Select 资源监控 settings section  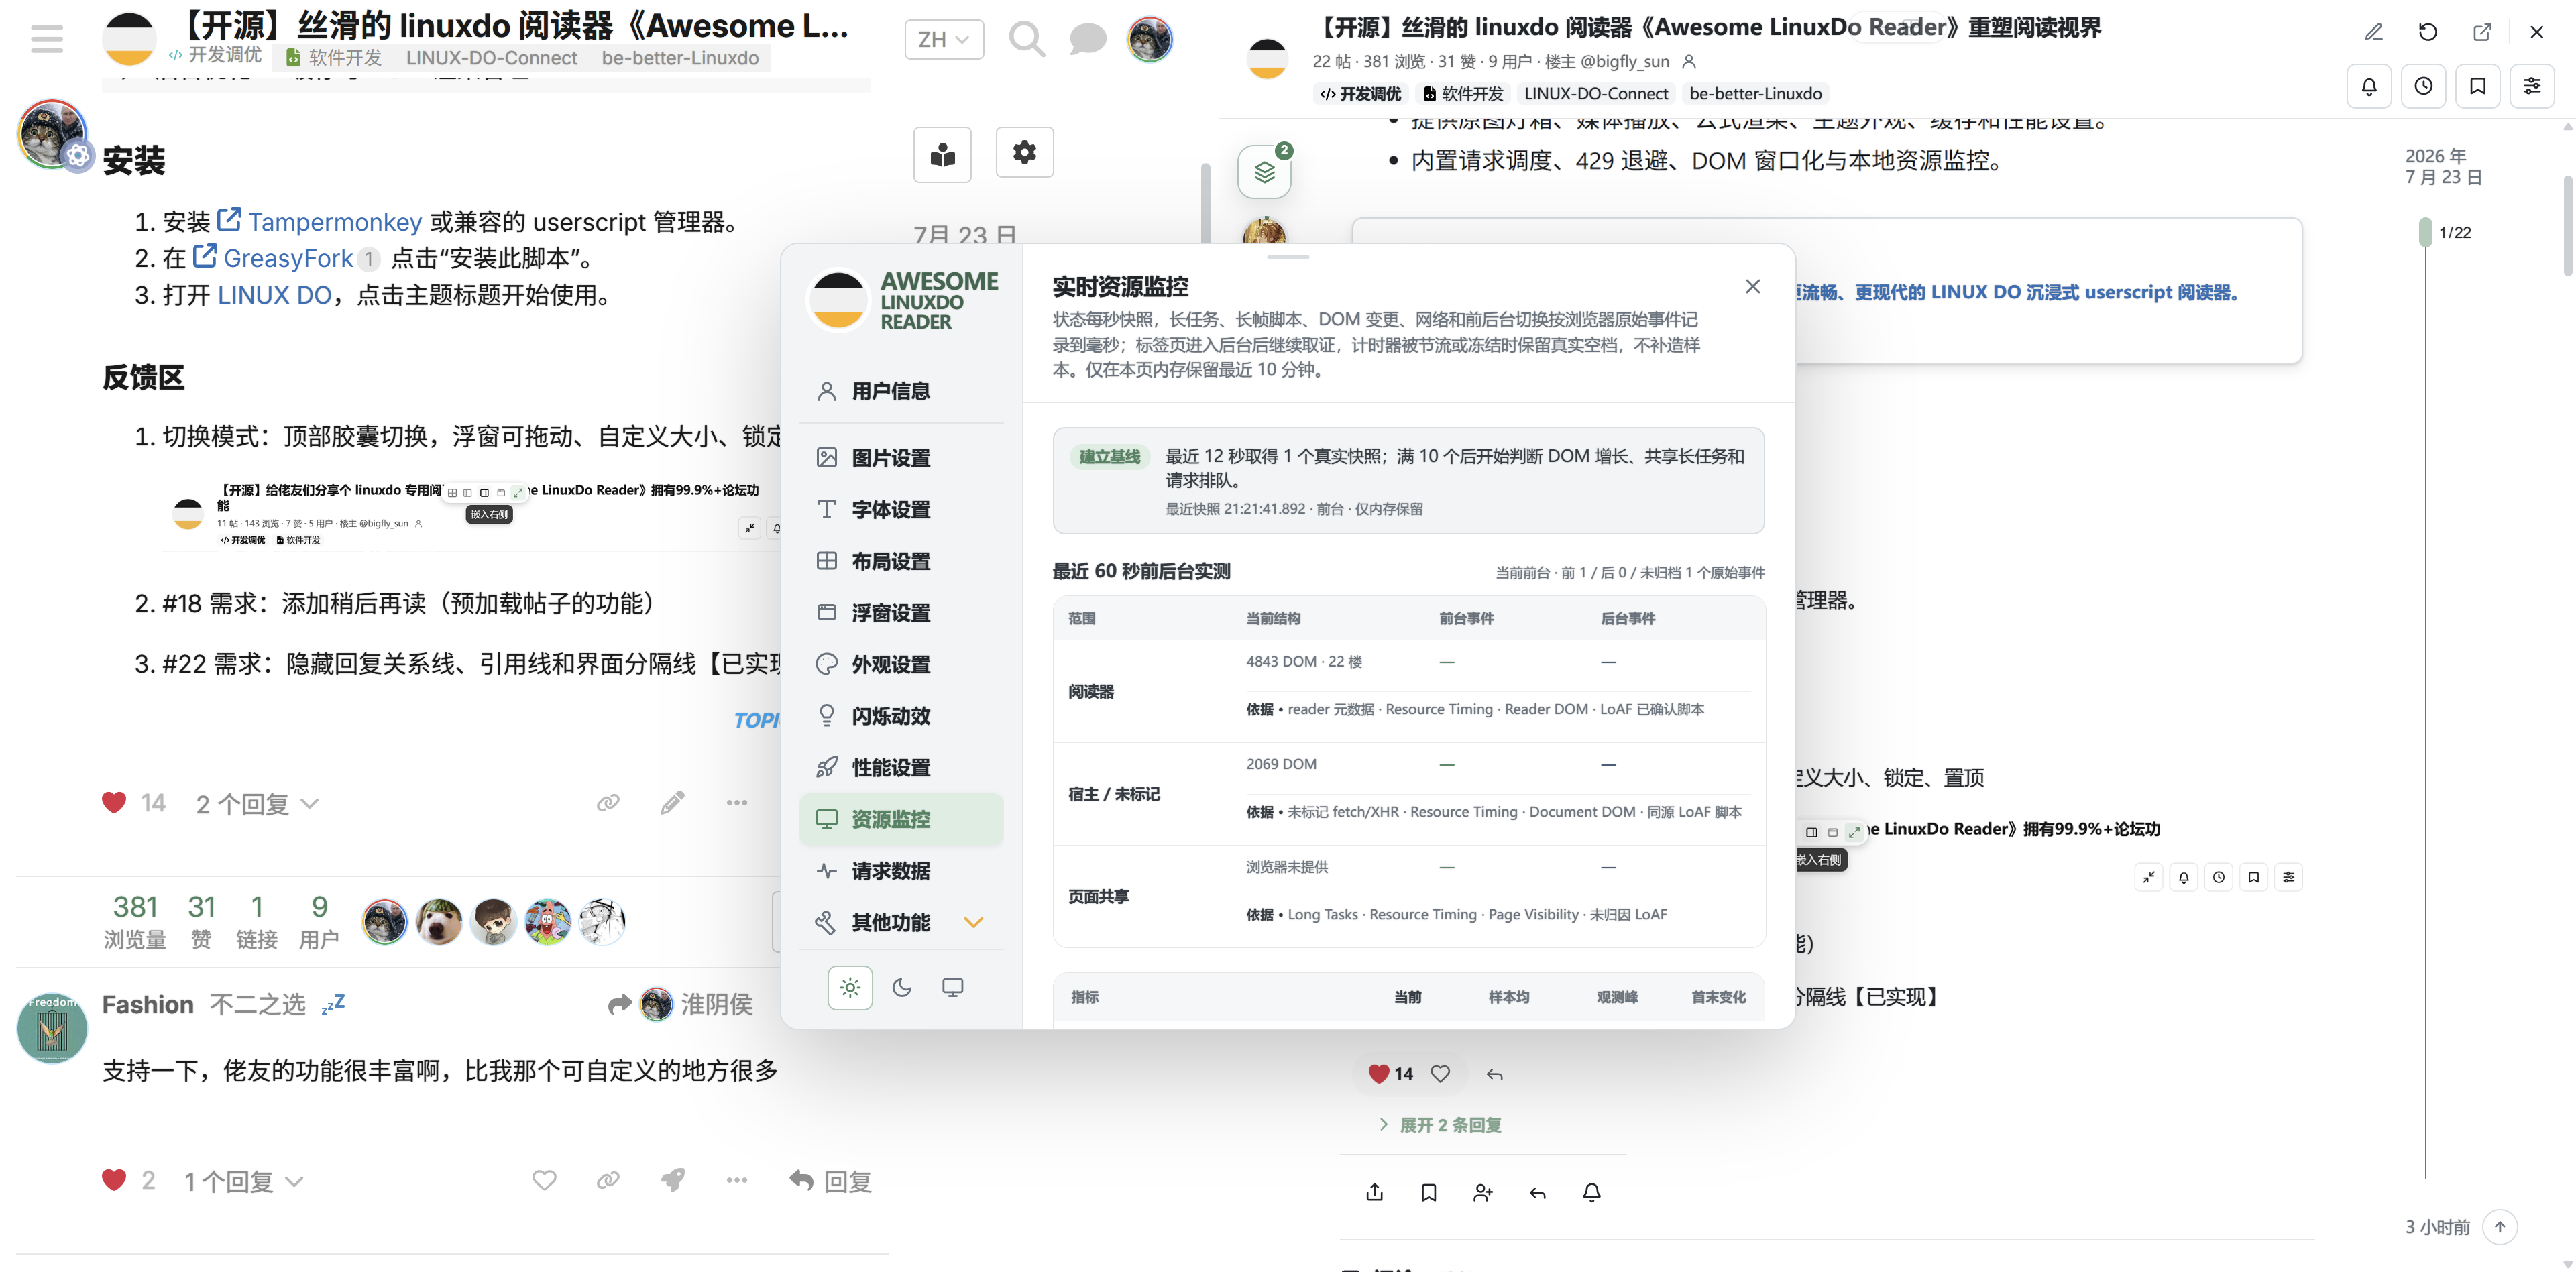[901, 819]
